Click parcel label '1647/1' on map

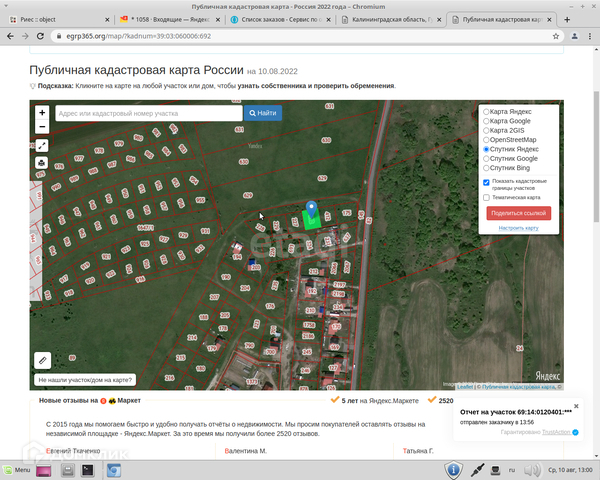point(145,228)
